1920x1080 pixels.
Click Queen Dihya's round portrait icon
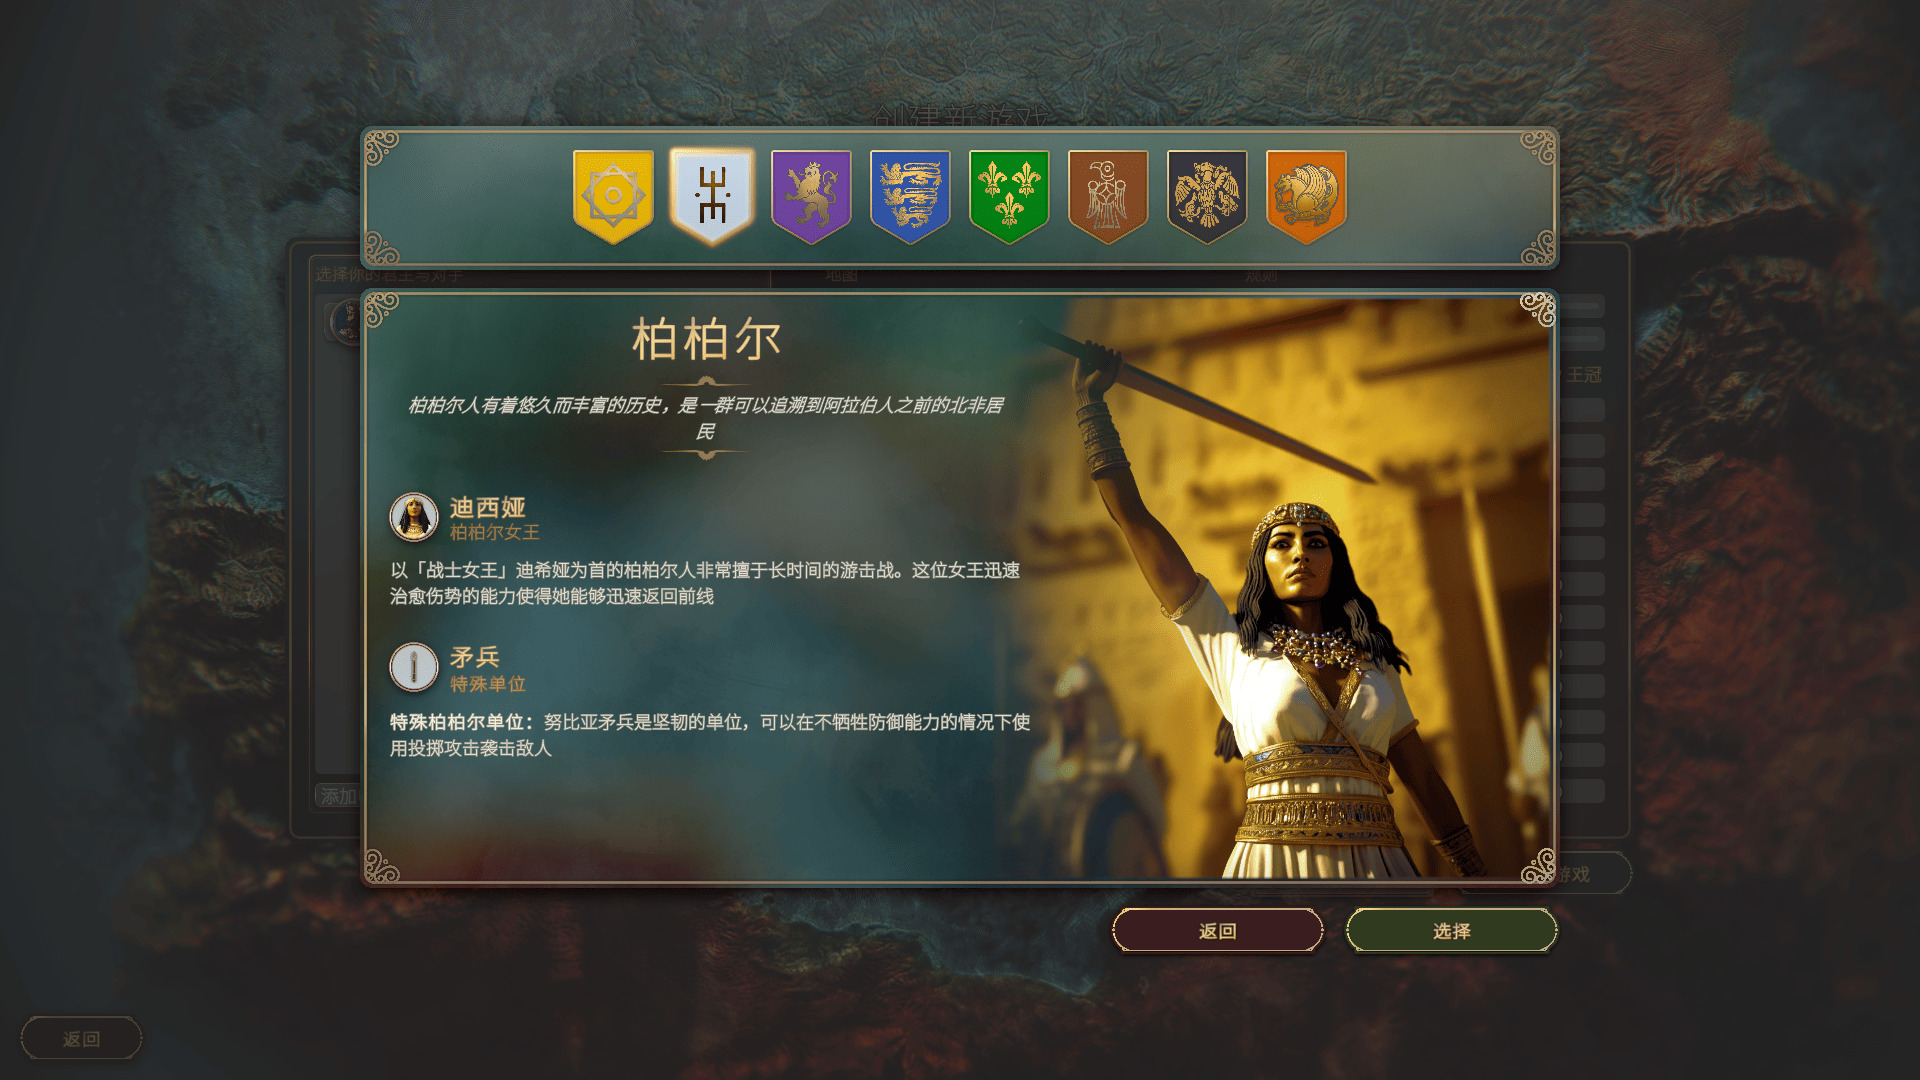click(x=414, y=517)
